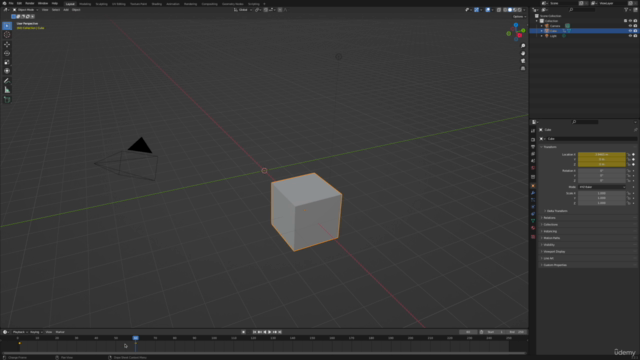
Task: Select the Move tool
Action: [7, 44]
